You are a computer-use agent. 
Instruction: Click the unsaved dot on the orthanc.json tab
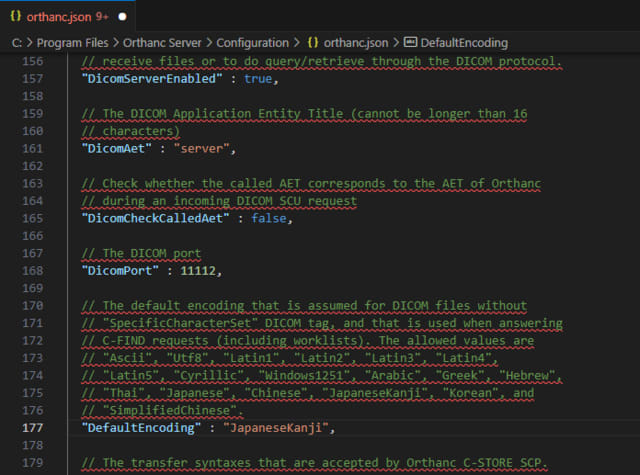click(x=122, y=17)
